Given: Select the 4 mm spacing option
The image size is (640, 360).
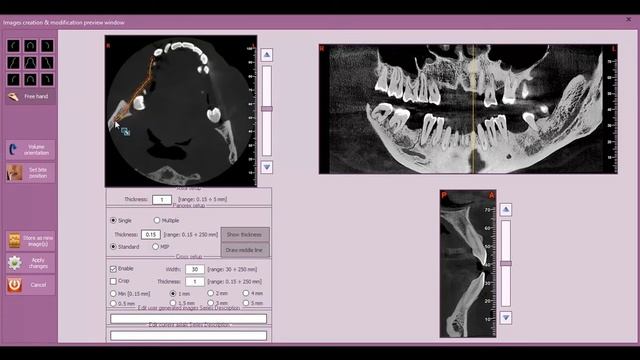Looking at the screenshot, I should (246, 293).
